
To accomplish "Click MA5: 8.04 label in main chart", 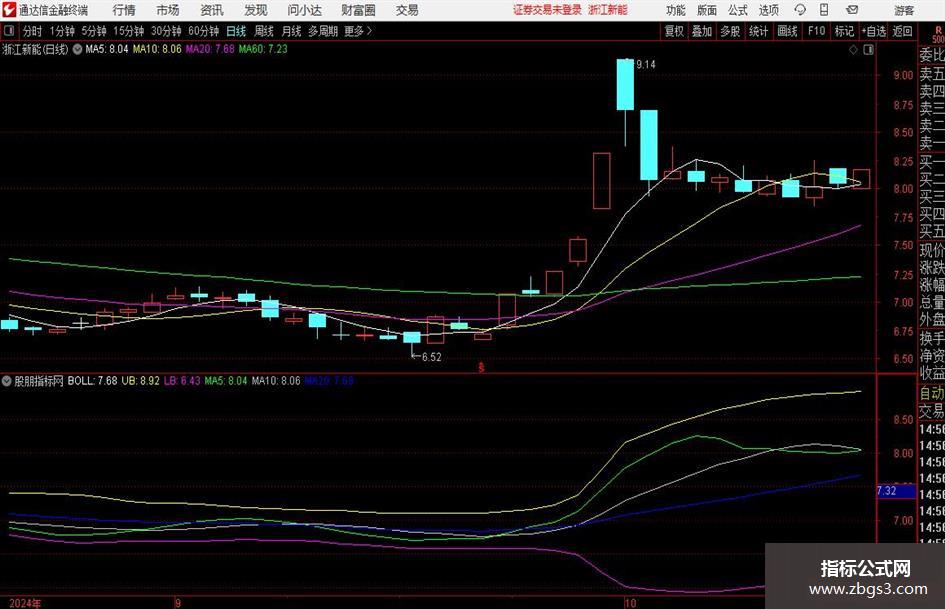I will (x=107, y=49).
